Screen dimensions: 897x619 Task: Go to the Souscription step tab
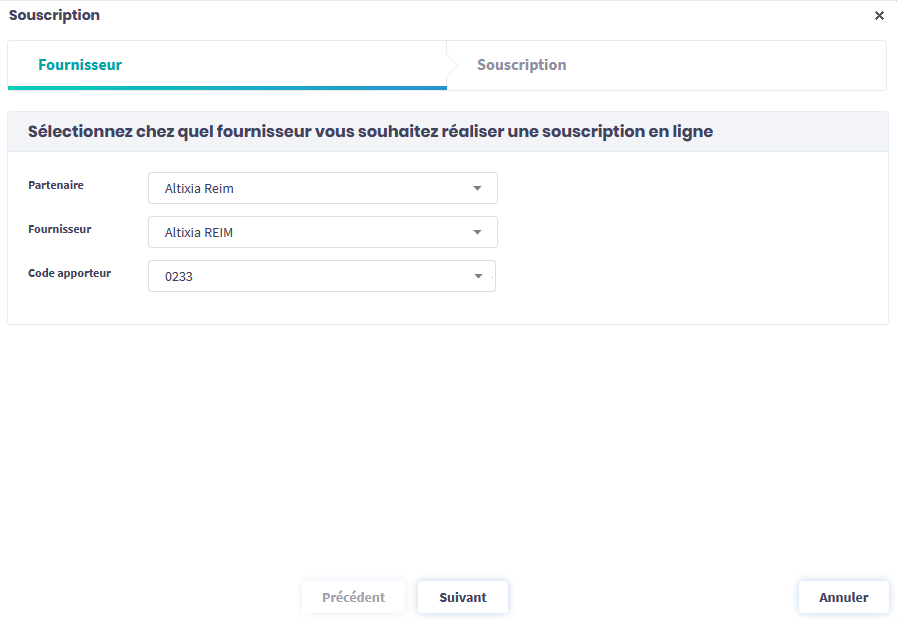(x=521, y=65)
